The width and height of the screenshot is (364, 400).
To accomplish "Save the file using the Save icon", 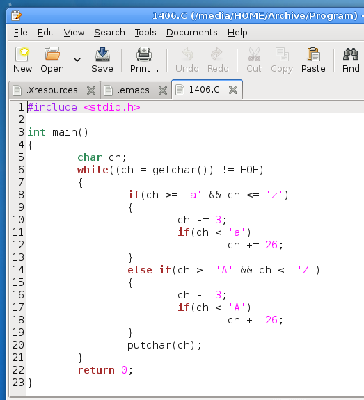I will click(x=102, y=54).
